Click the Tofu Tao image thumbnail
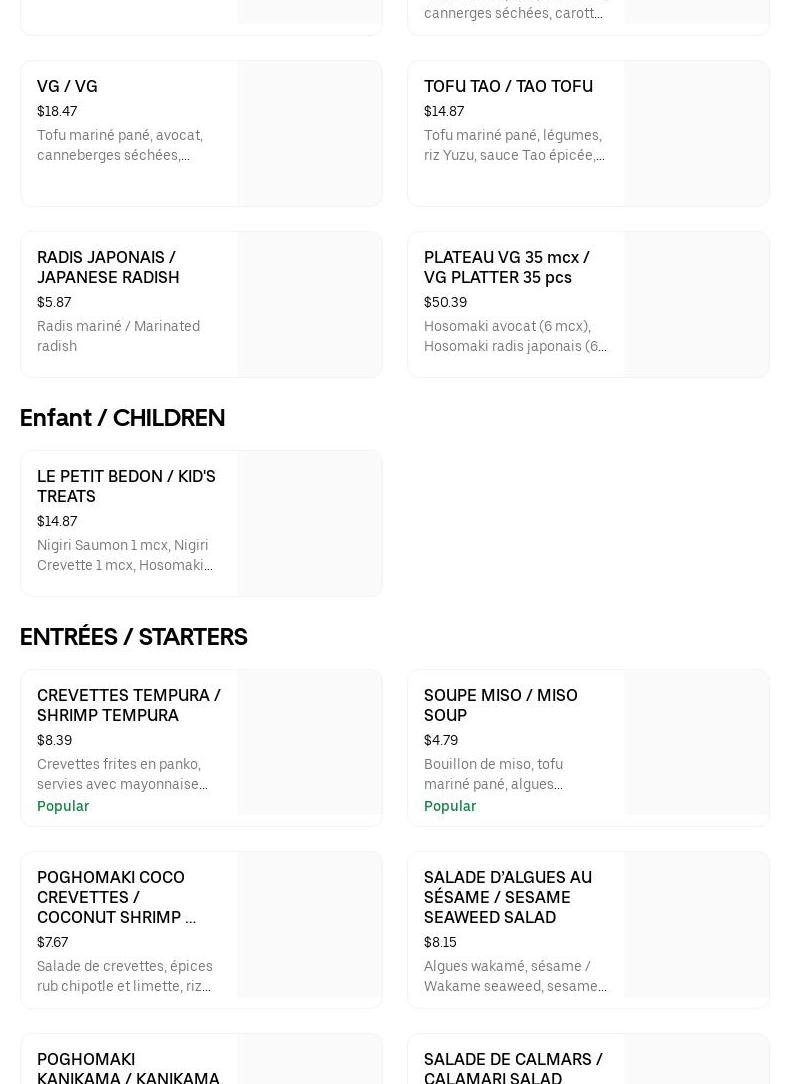Image resolution: width=804 pixels, height=1084 pixels. [696, 134]
